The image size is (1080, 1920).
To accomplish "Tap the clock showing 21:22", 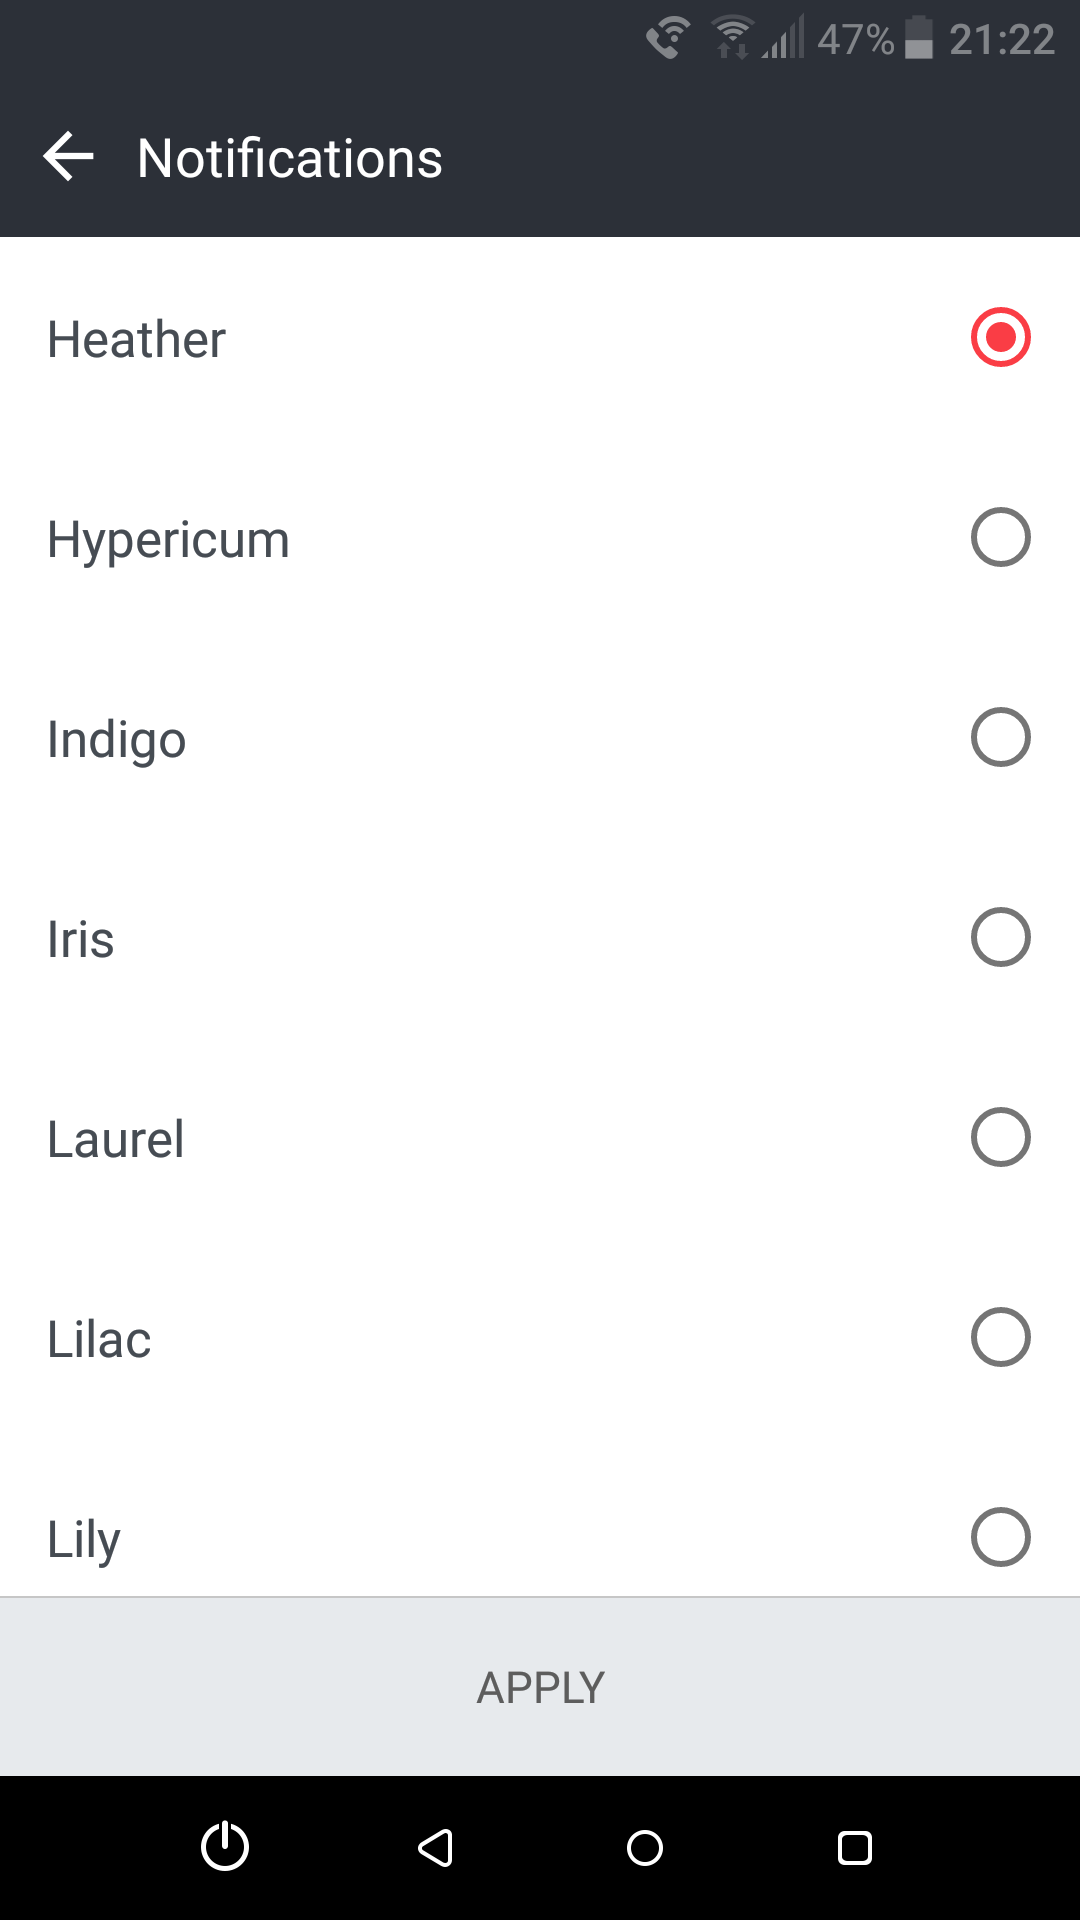I will coord(1002,40).
